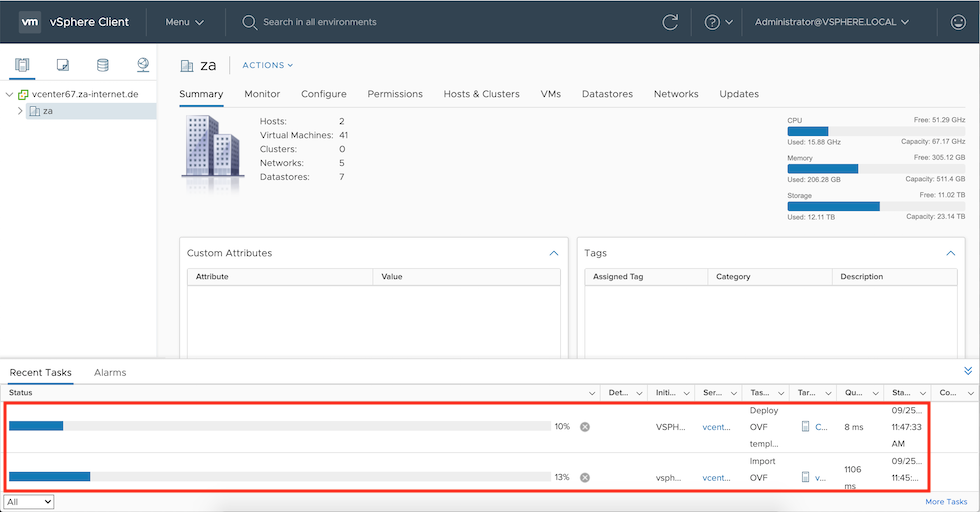
Task: Click the Storage usage bar
Action: (876, 206)
